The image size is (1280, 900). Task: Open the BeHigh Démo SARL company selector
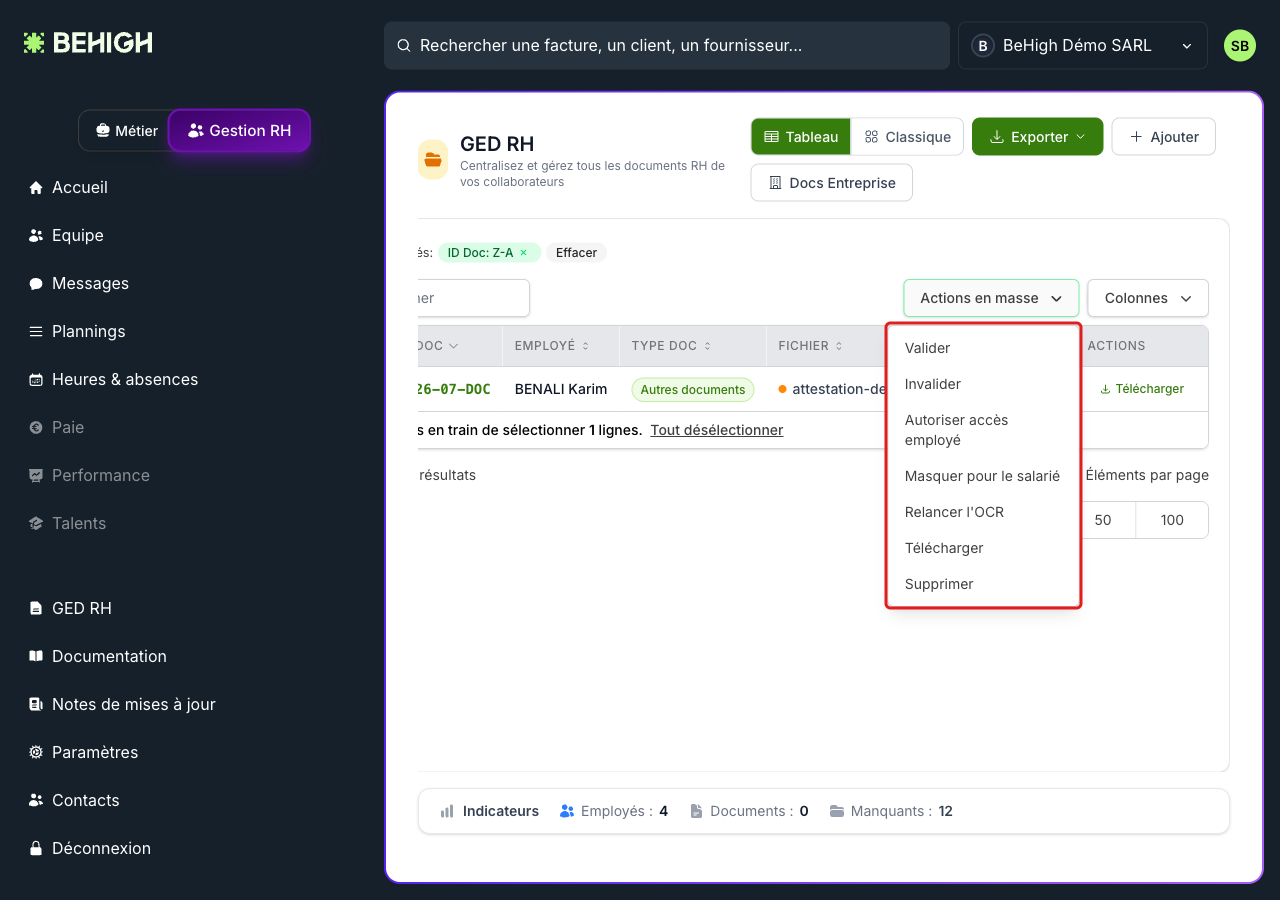(1082, 46)
